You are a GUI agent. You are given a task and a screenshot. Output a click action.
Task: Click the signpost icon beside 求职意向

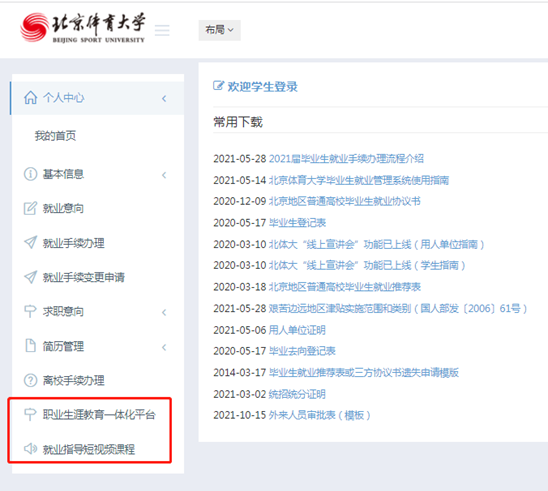(x=30, y=311)
